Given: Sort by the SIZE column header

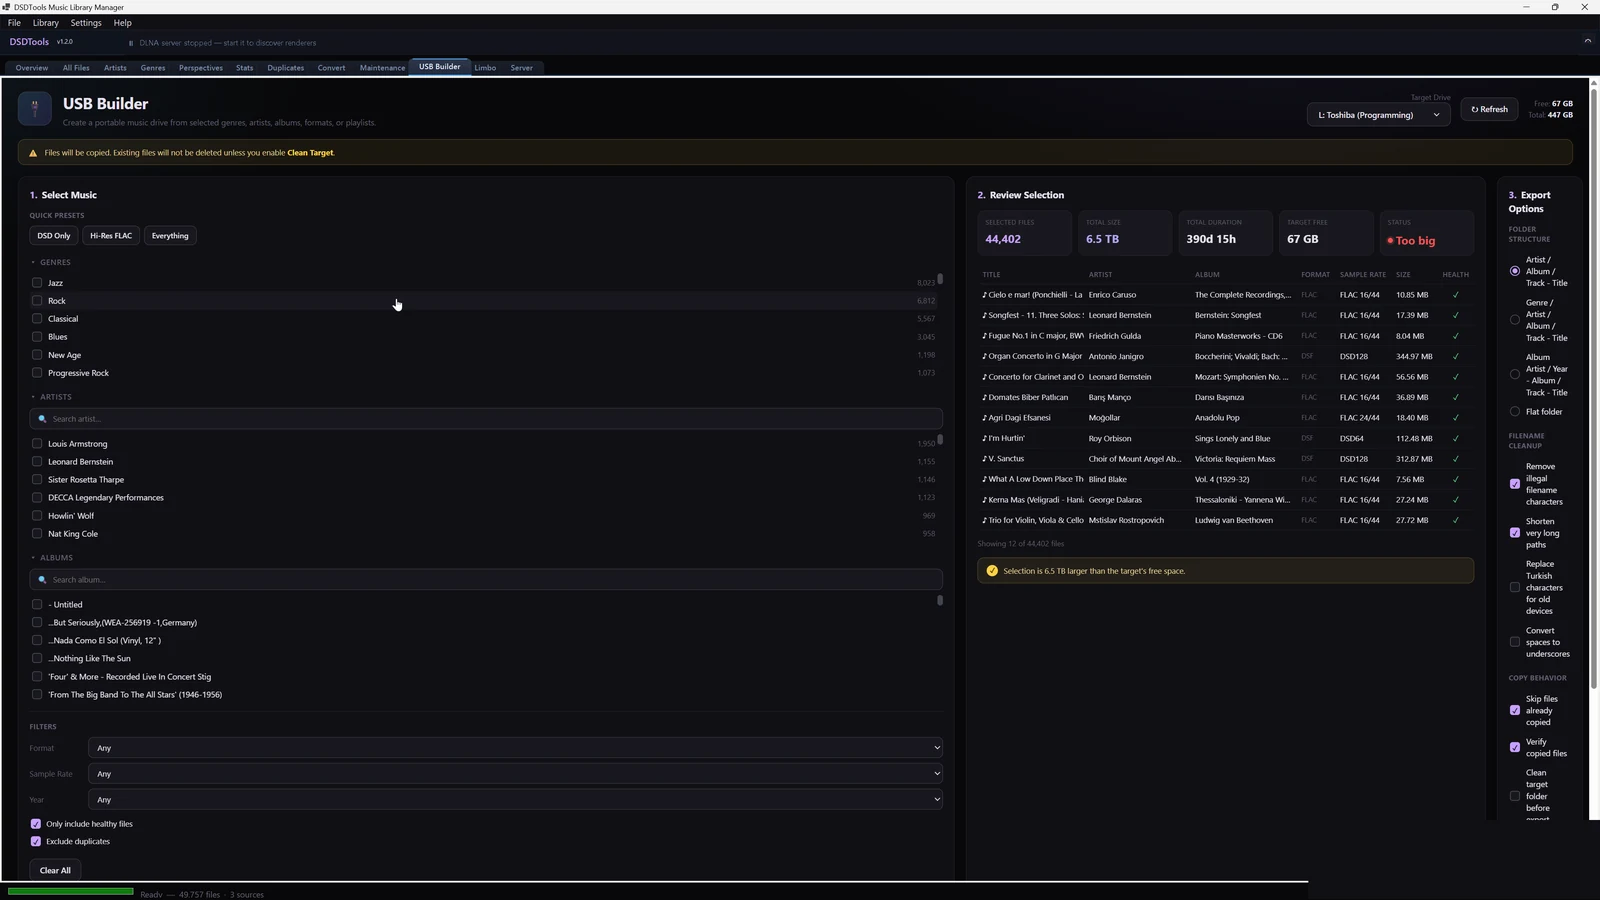Looking at the screenshot, I should point(1403,275).
